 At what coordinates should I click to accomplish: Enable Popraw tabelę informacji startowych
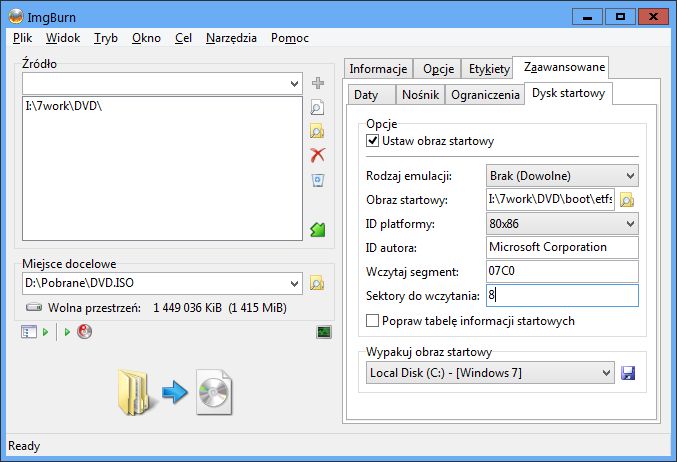pyautogui.click(x=372, y=321)
